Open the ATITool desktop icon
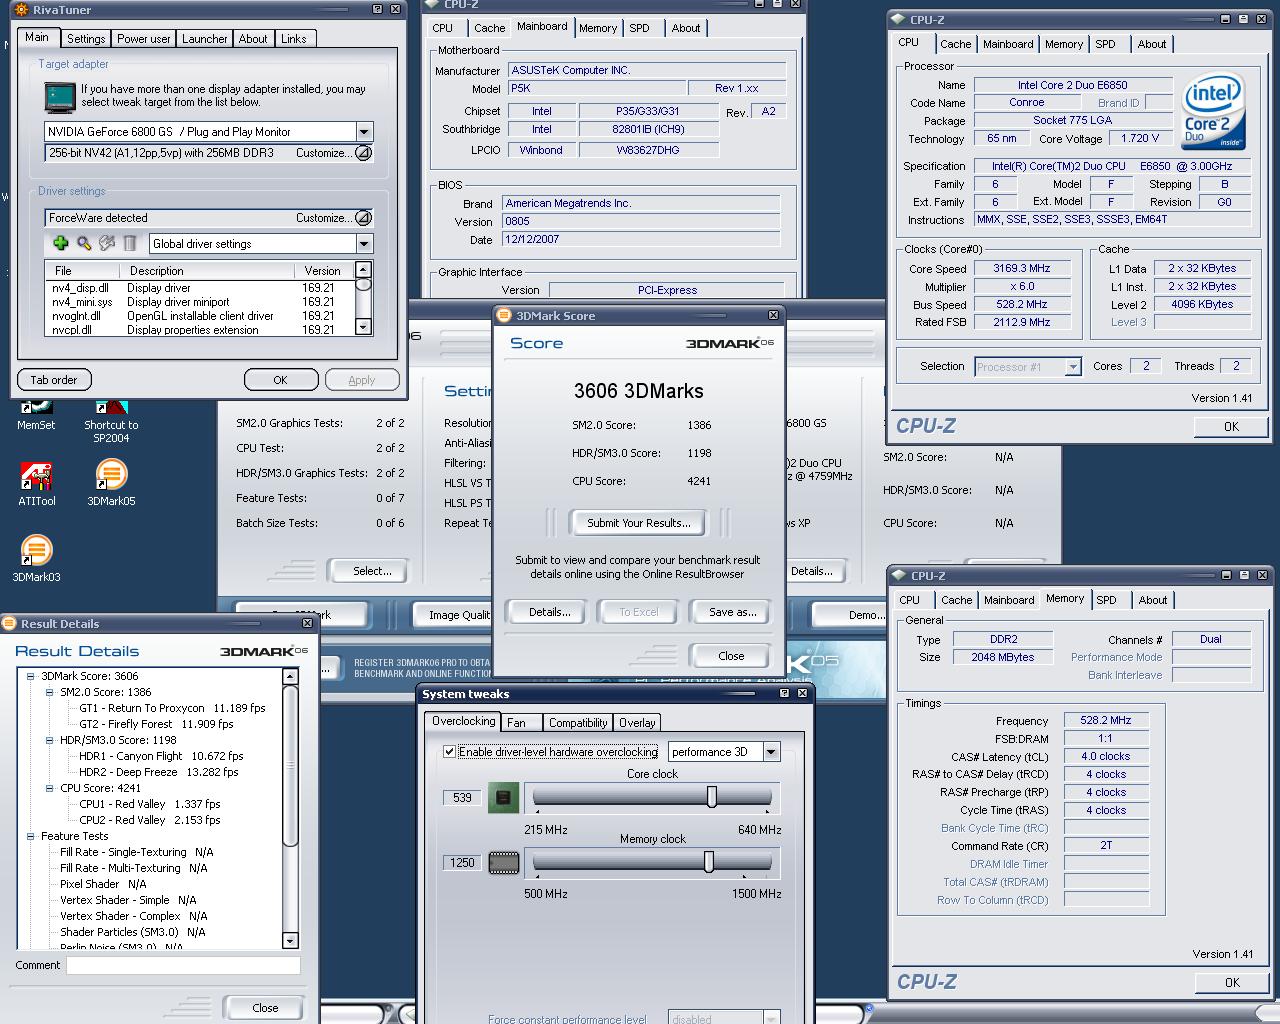 (36, 484)
